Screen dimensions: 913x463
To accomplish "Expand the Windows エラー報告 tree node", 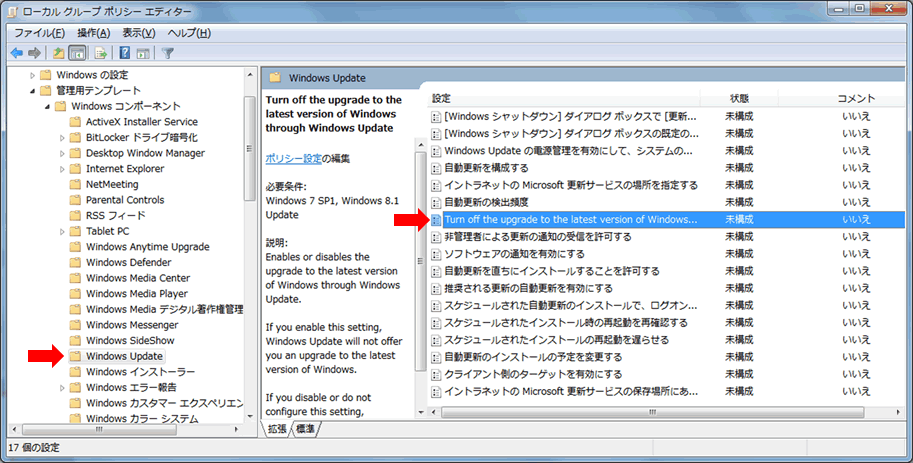I will [62, 388].
